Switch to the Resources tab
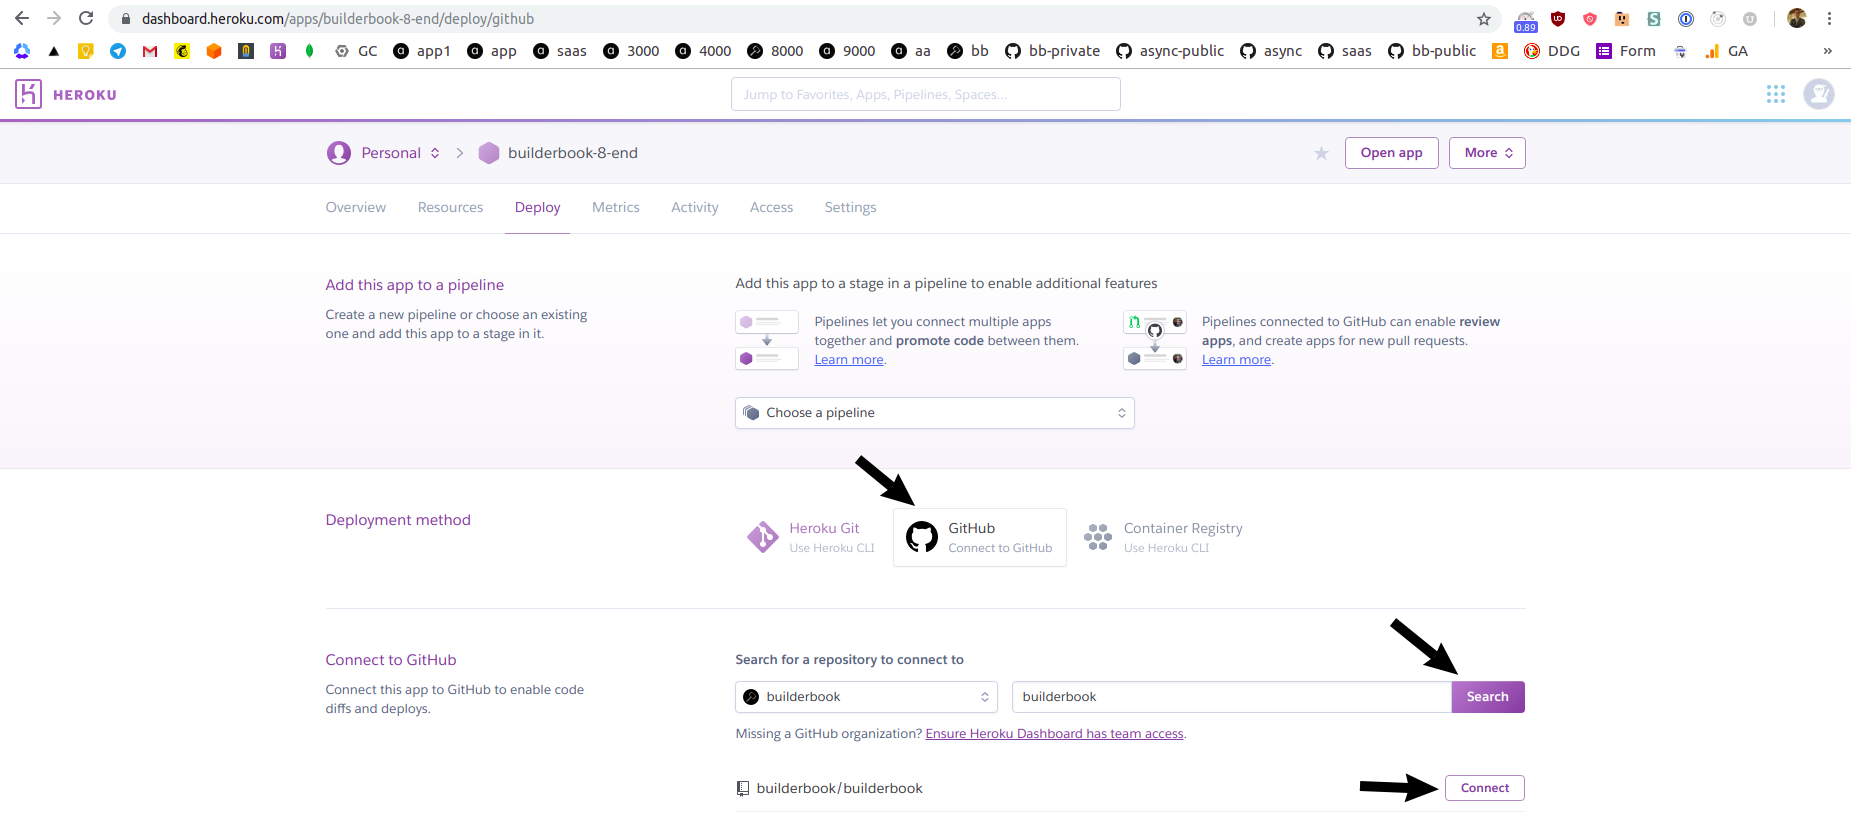 click(x=450, y=207)
